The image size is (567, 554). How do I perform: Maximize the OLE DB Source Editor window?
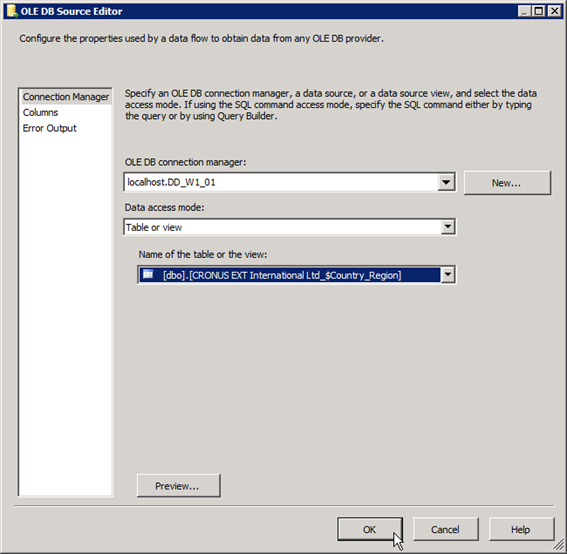tap(539, 11)
